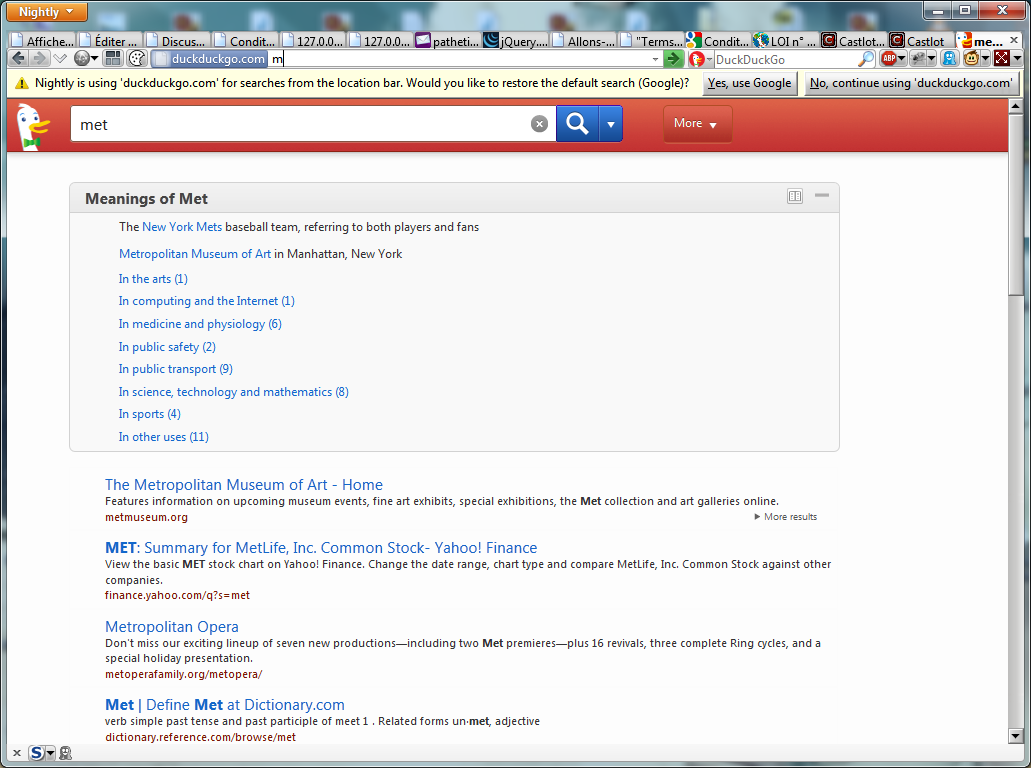Switch to the 'Affiche...' tab
1031x768 pixels.
click(x=43, y=41)
